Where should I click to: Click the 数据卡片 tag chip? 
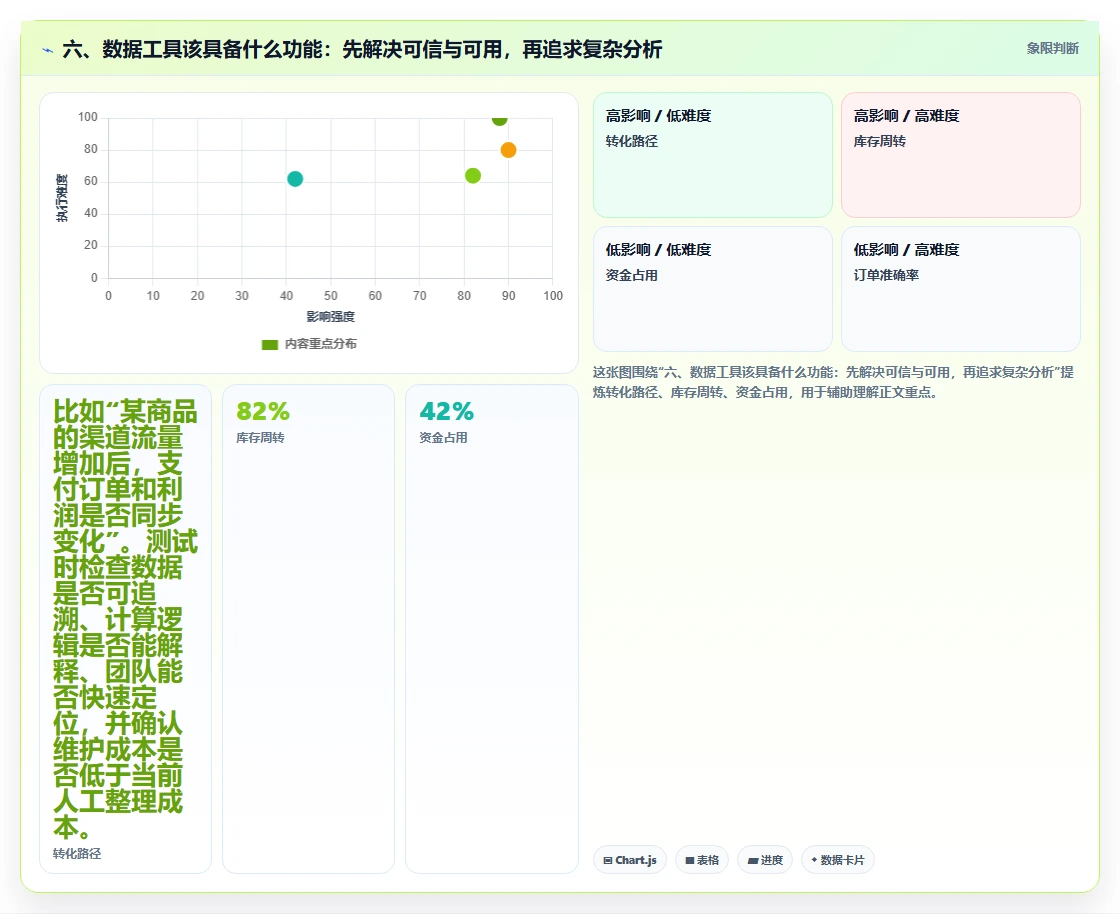click(837, 860)
